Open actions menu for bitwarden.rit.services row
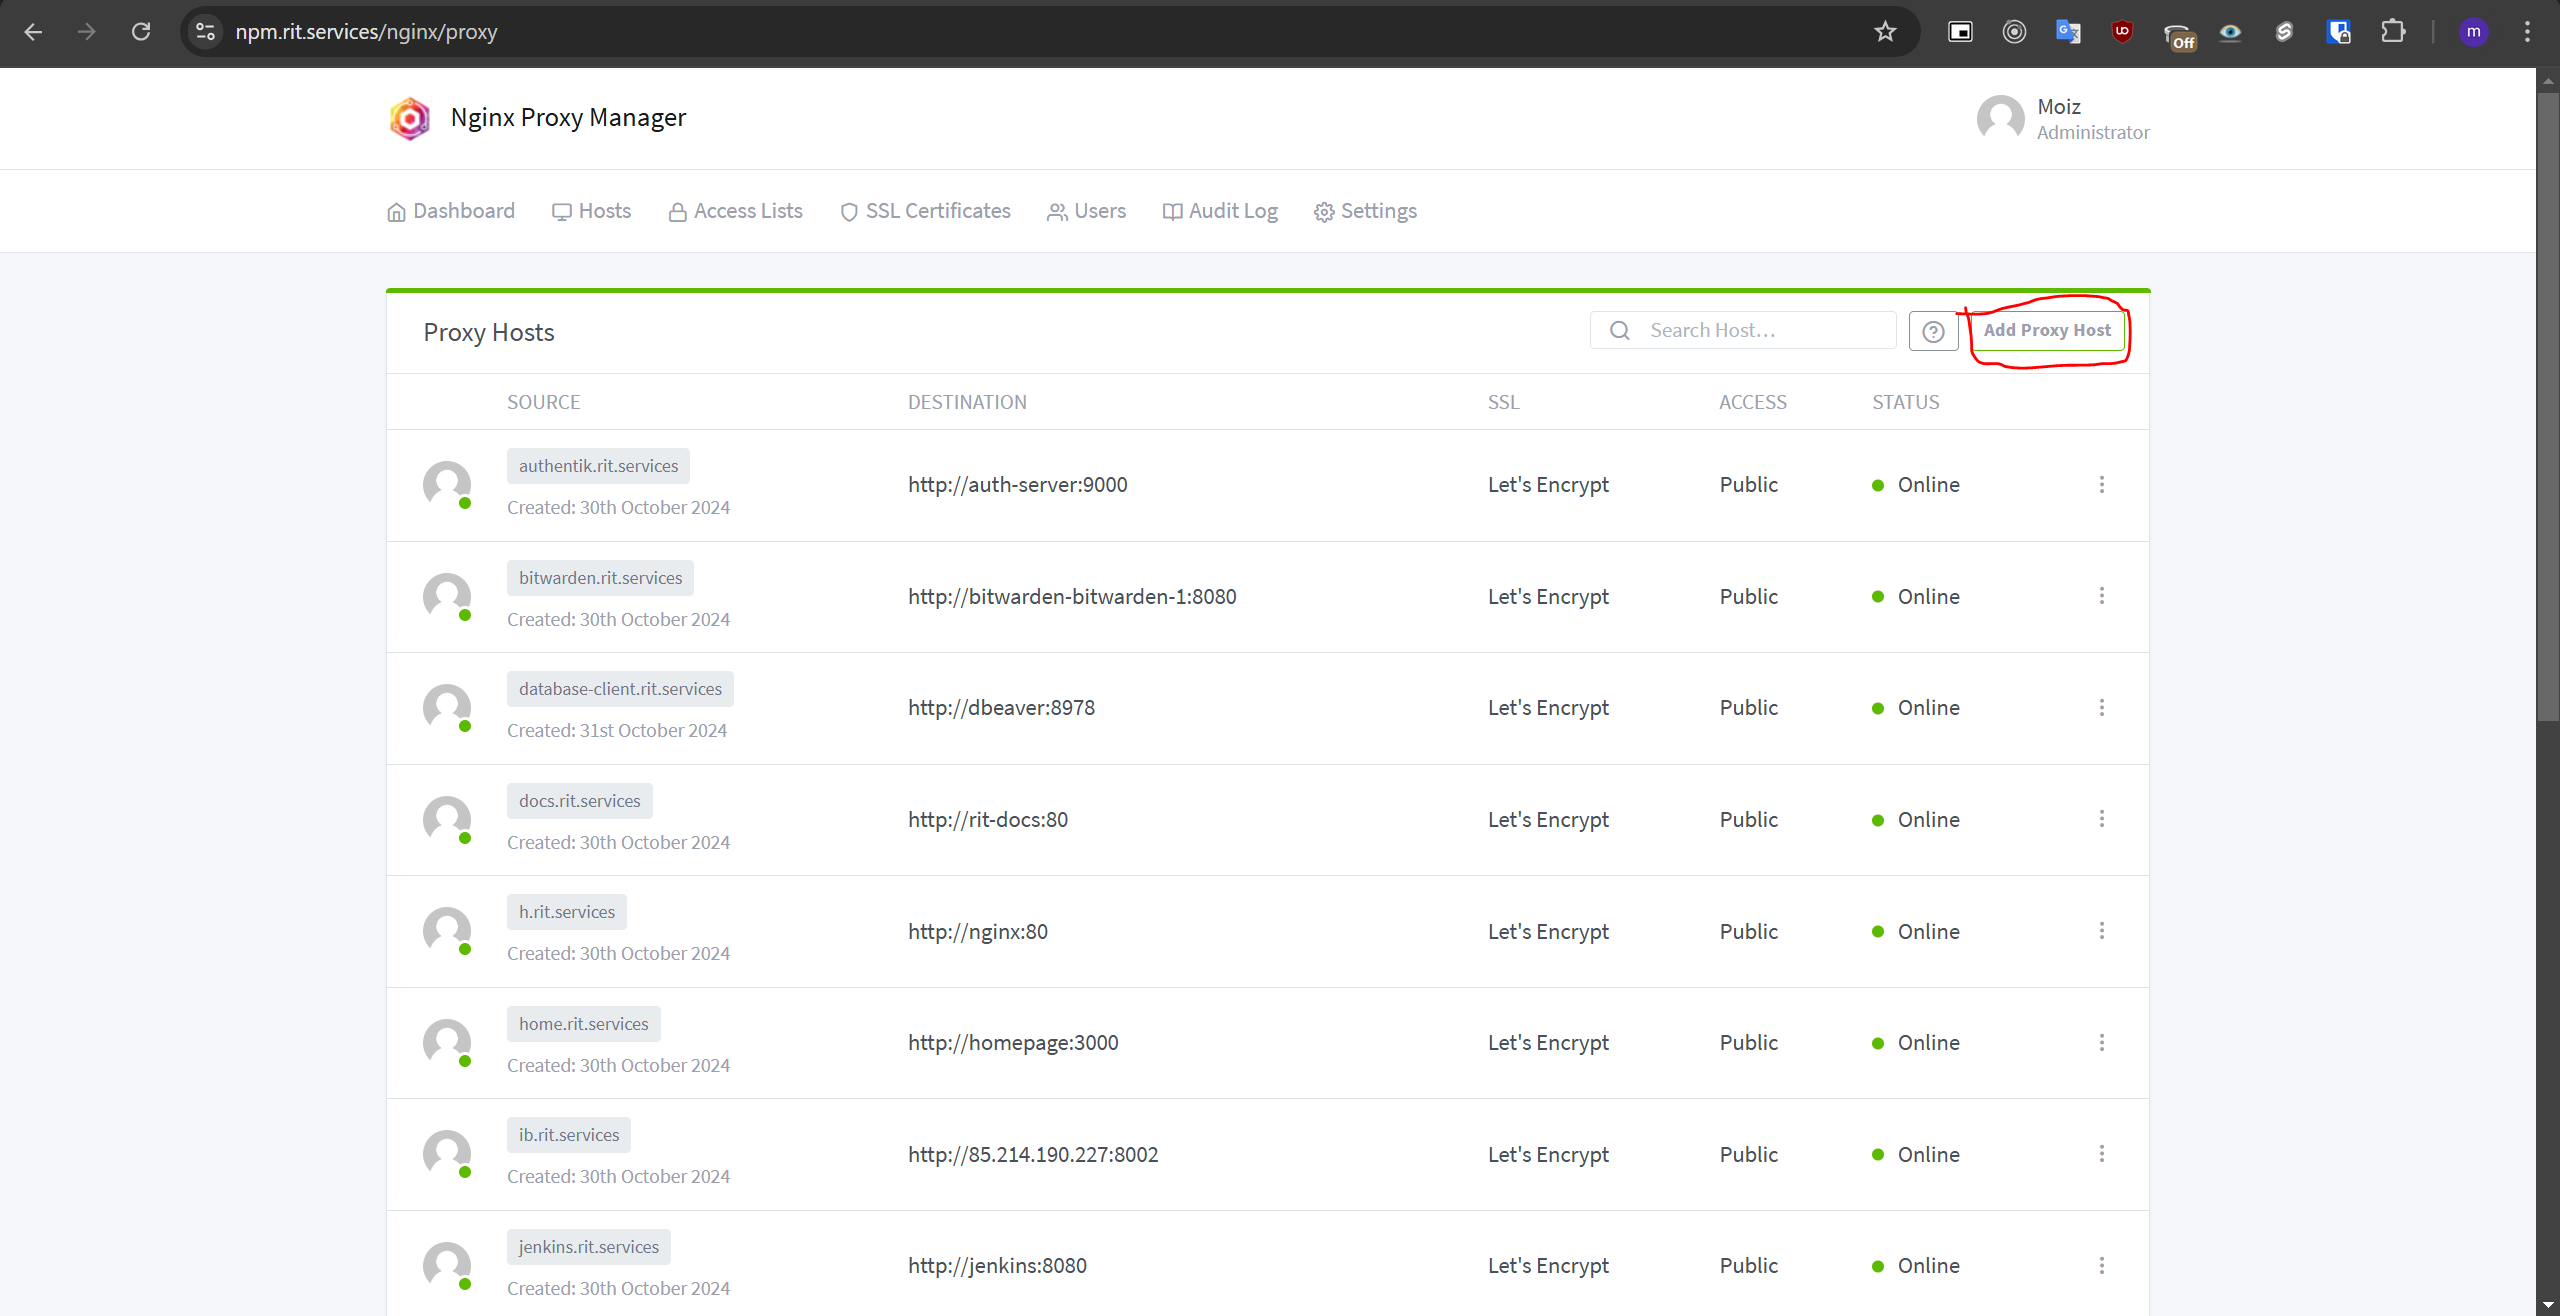 2101,597
